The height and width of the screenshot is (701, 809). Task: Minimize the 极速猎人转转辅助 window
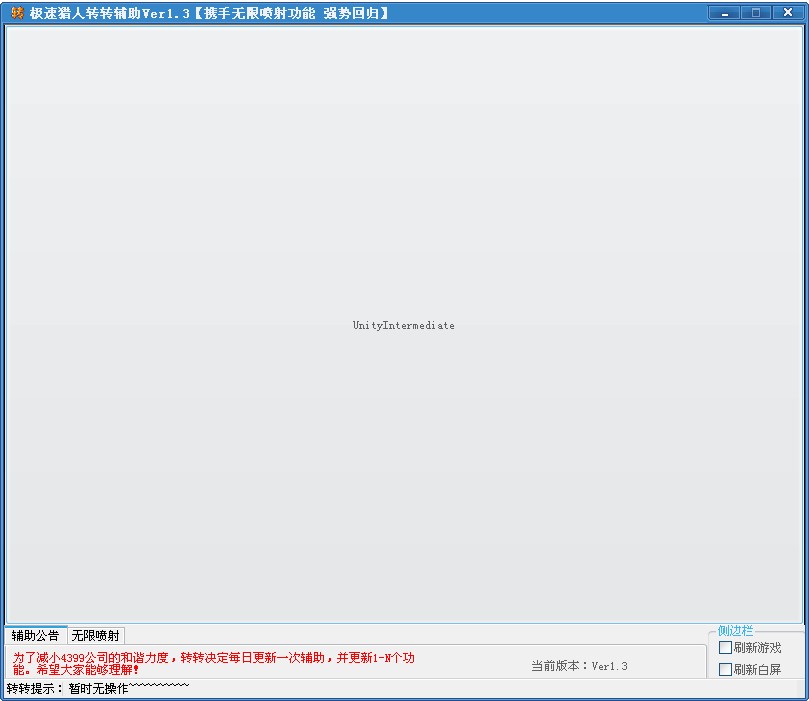724,13
